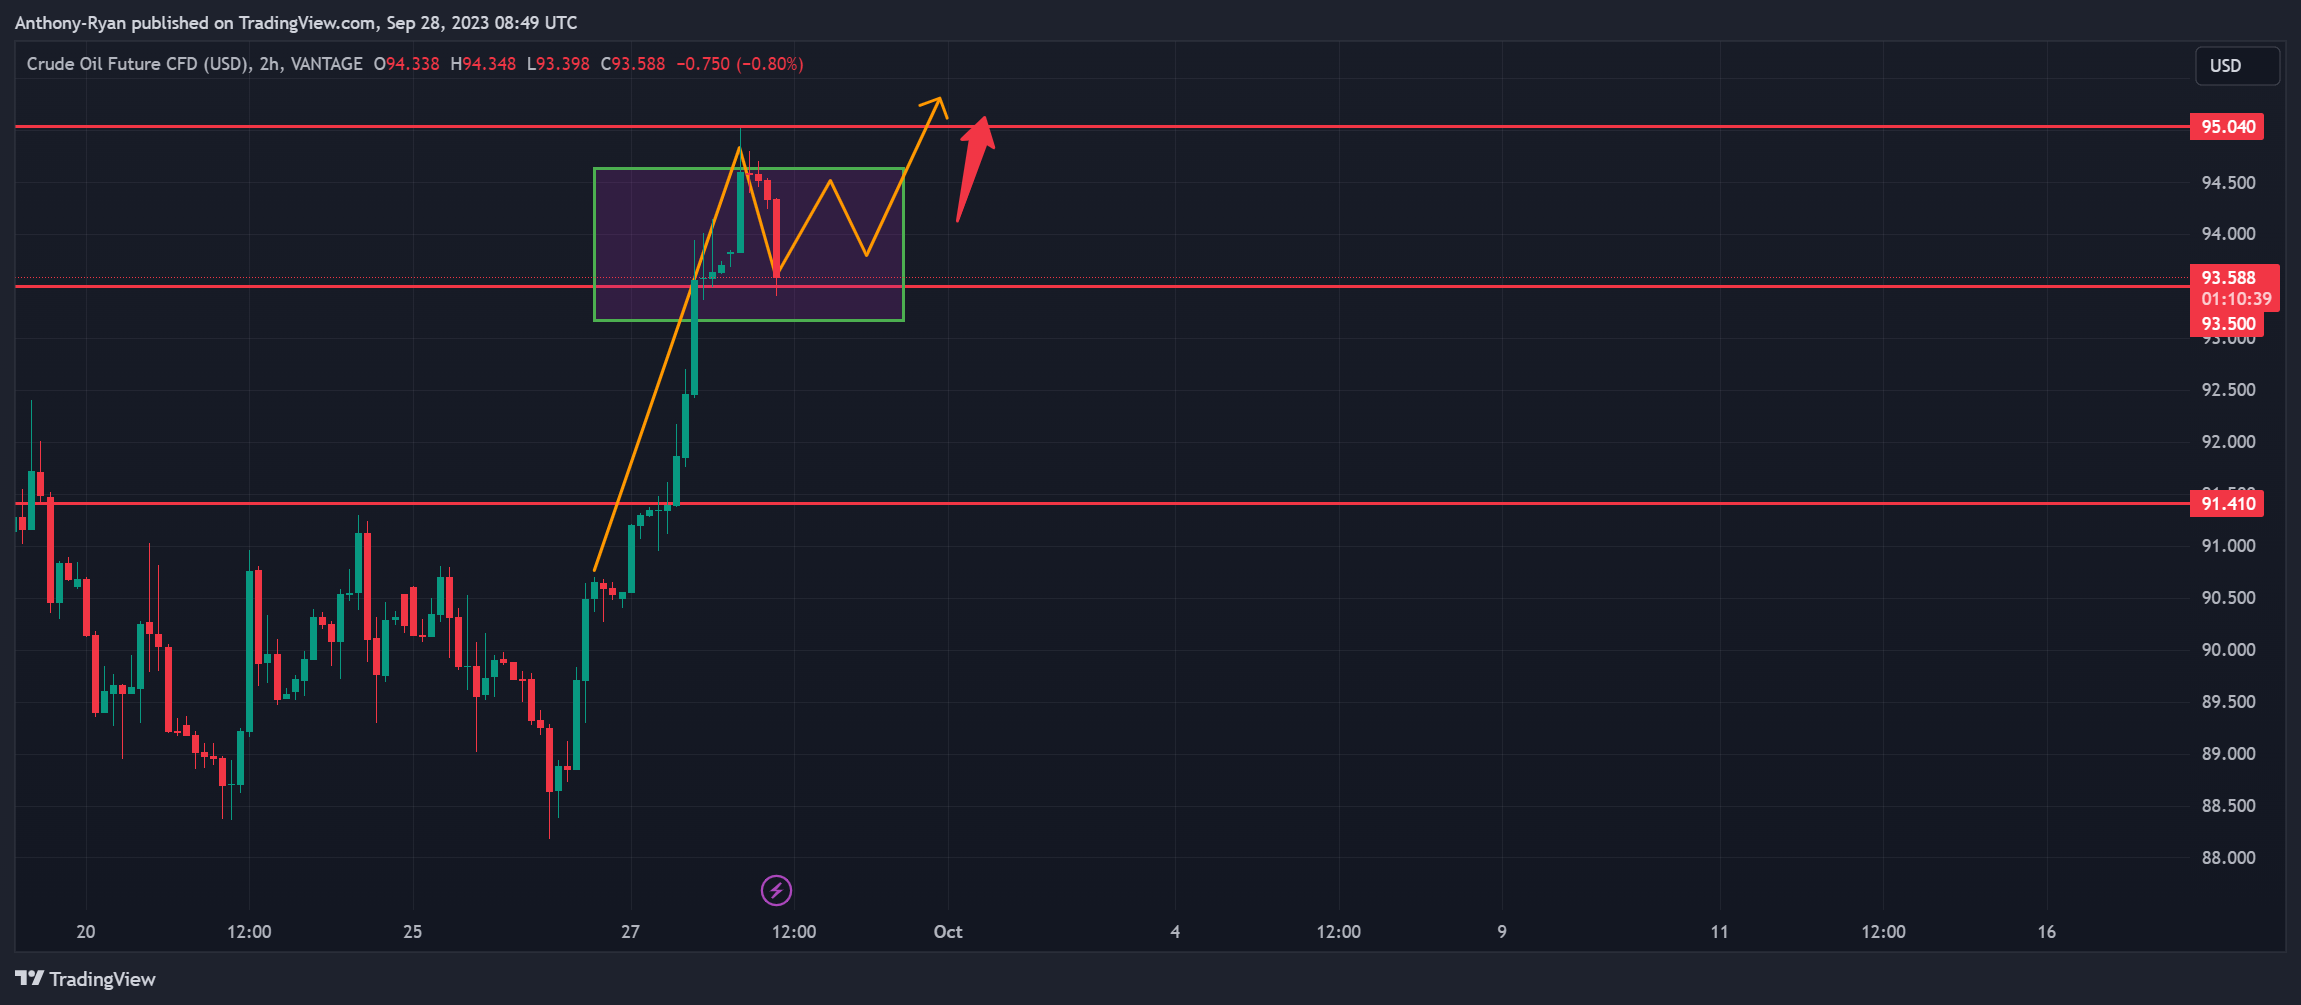Click the high value H94.348
Screen dimensions: 2301x1005
[x=483, y=64]
